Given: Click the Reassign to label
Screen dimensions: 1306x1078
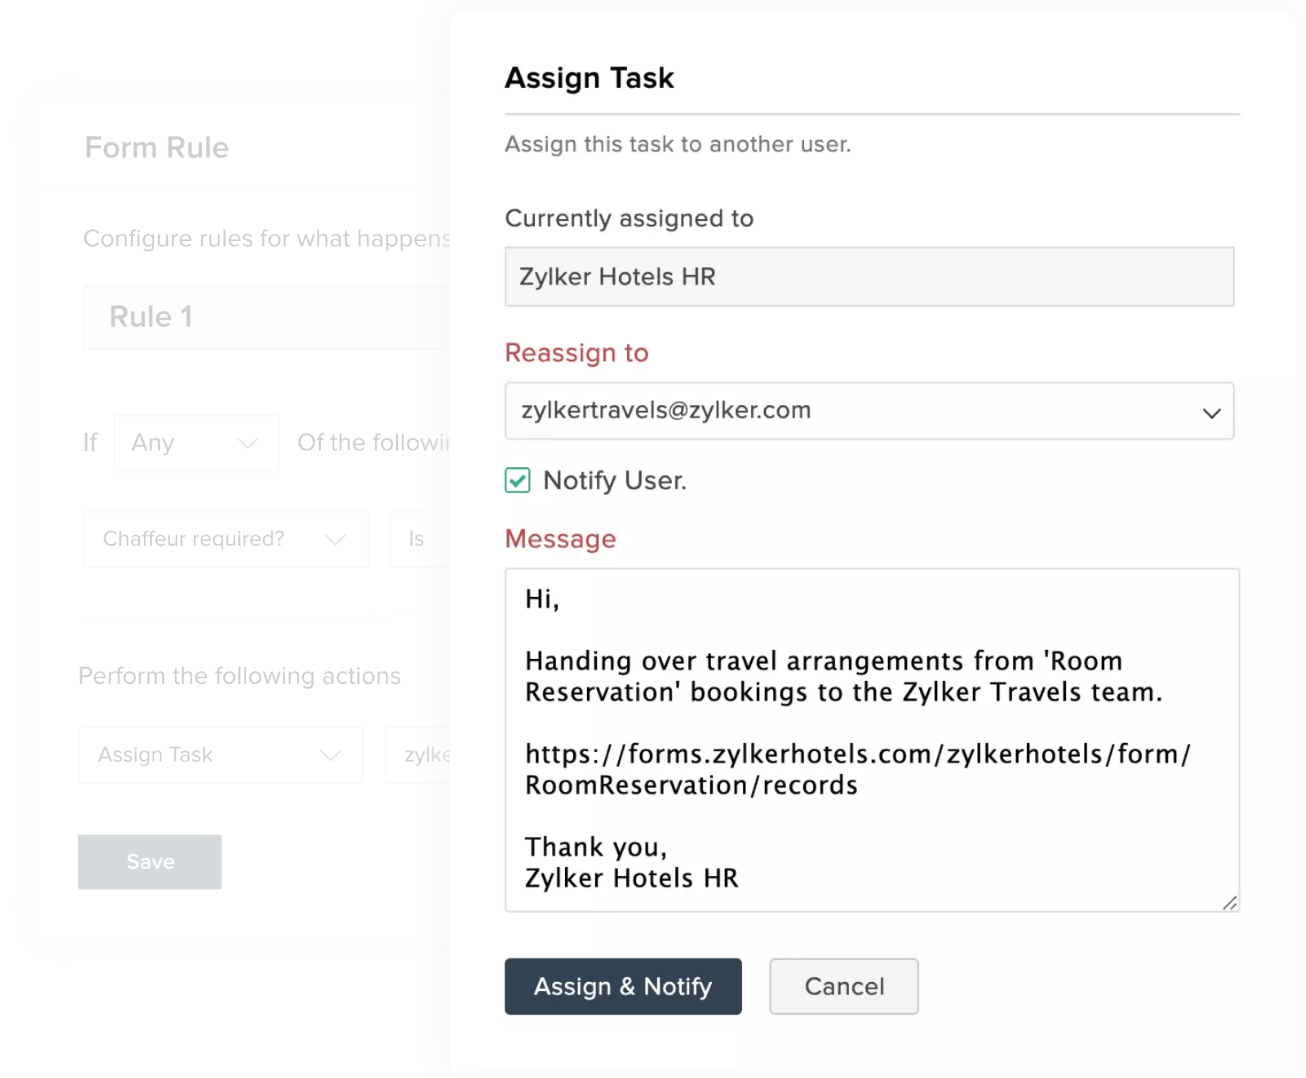Looking at the screenshot, I should (x=577, y=353).
